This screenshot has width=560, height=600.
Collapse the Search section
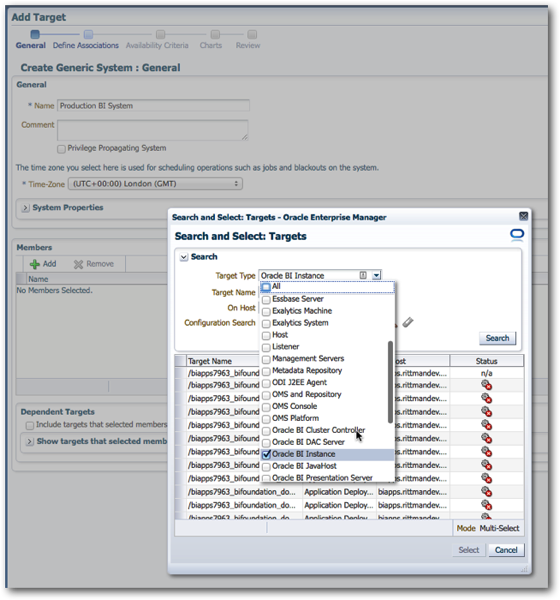[x=184, y=257]
